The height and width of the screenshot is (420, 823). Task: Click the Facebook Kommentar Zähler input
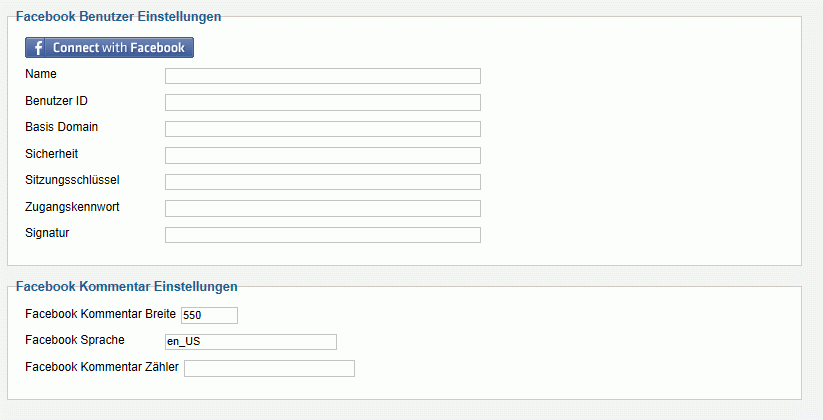pyautogui.click(x=269, y=369)
